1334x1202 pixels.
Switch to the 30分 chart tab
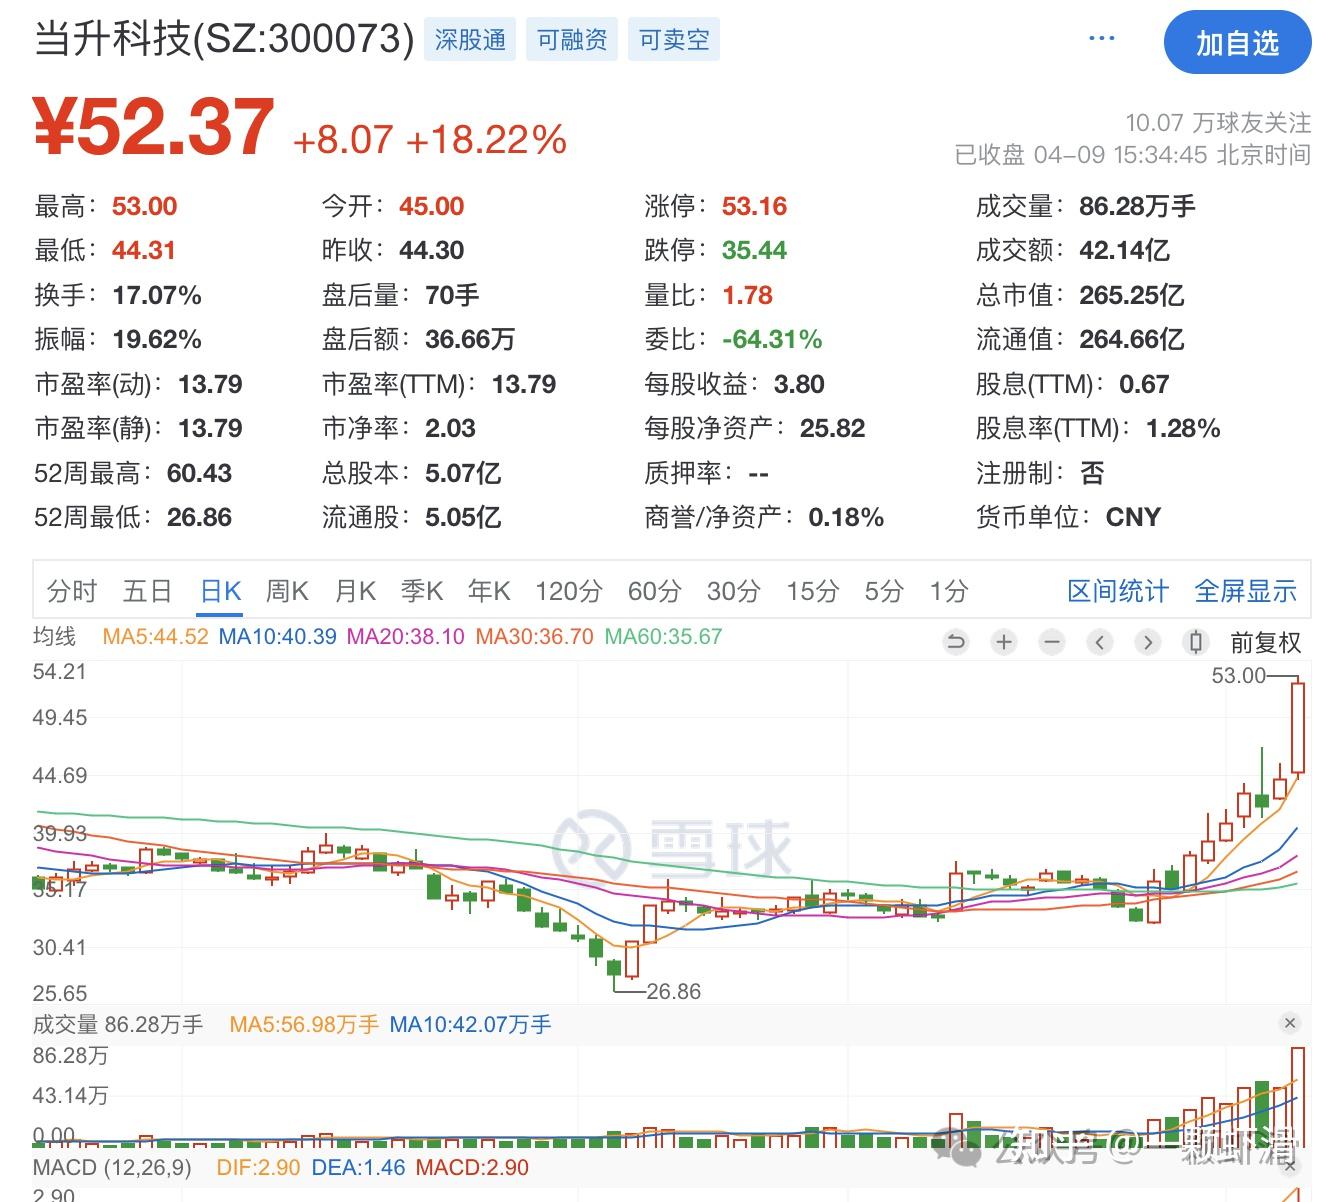[x=734, y=591]
